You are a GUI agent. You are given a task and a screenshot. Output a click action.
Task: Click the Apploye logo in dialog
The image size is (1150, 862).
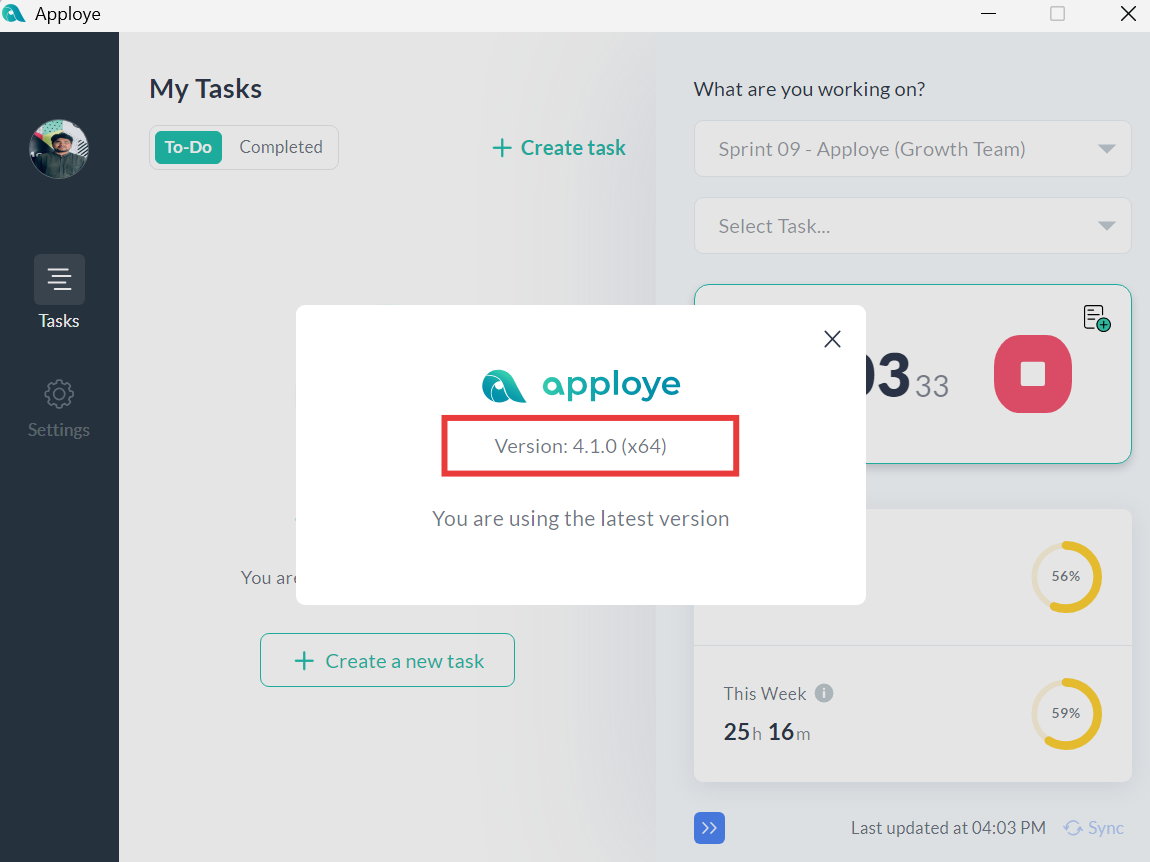tap(581, 385)
